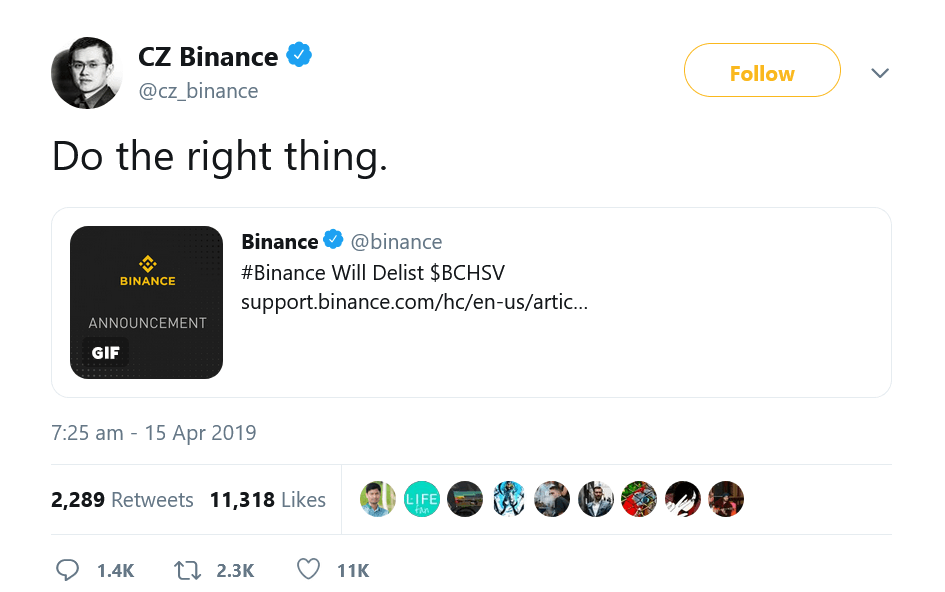Open the @binance handle in the quoted tweet
Image resolution: width=945 pixels, height=592 pixels.
(x=399, y=240)
